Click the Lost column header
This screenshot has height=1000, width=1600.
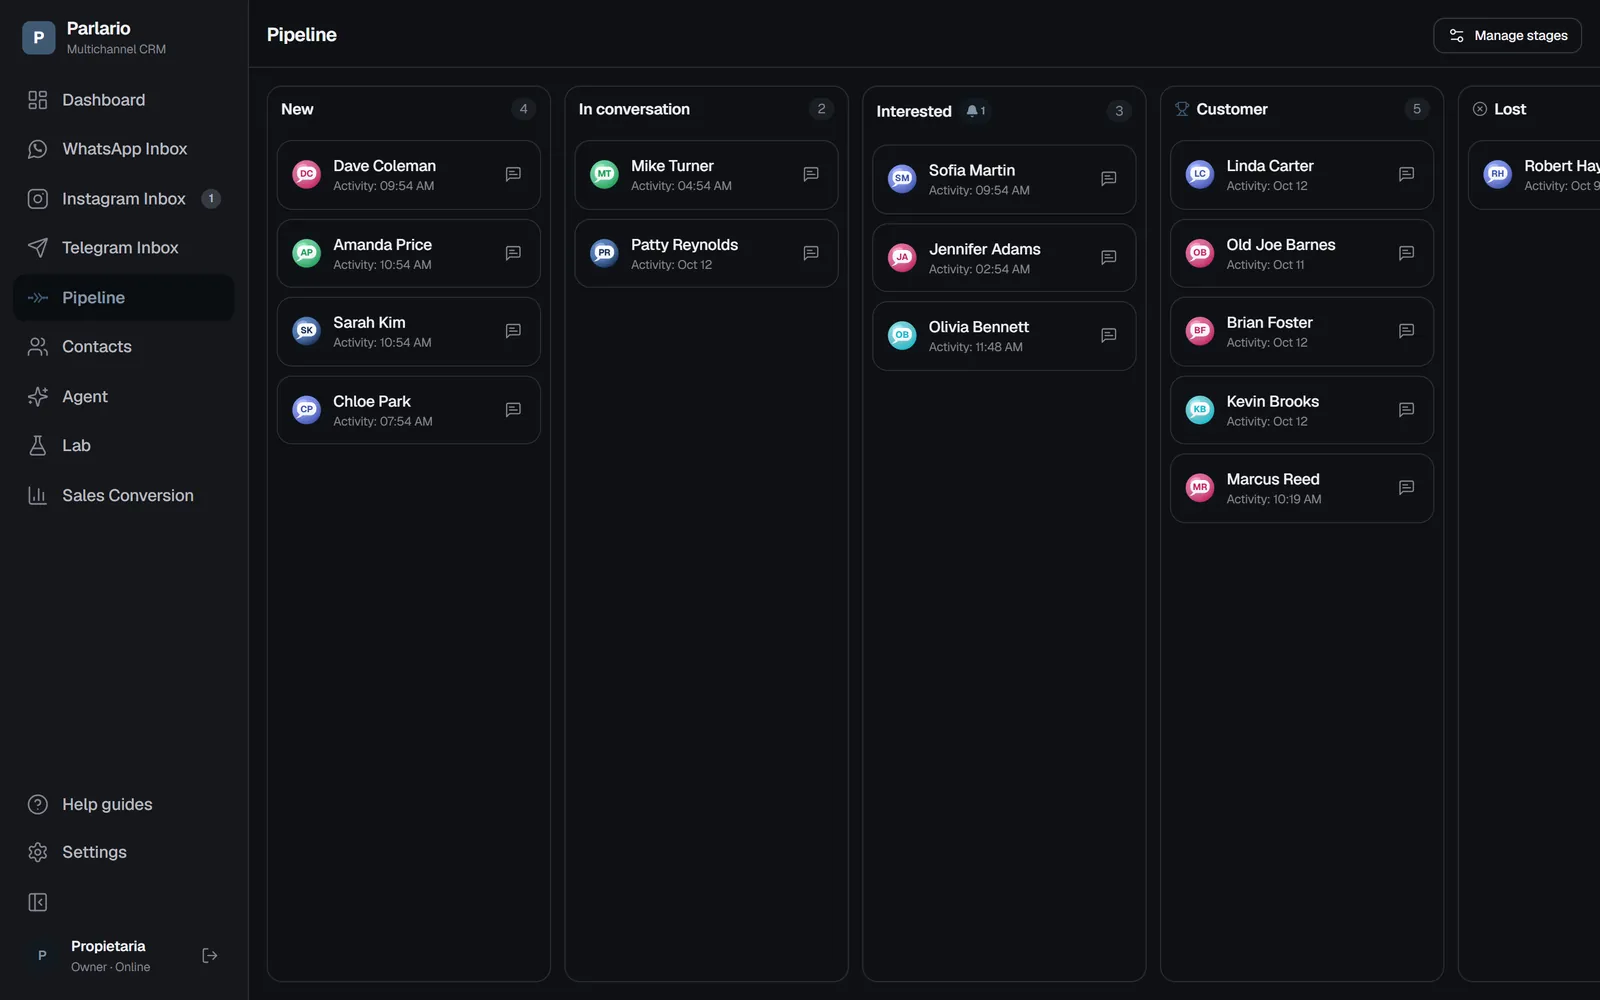tap(1510, 109)
